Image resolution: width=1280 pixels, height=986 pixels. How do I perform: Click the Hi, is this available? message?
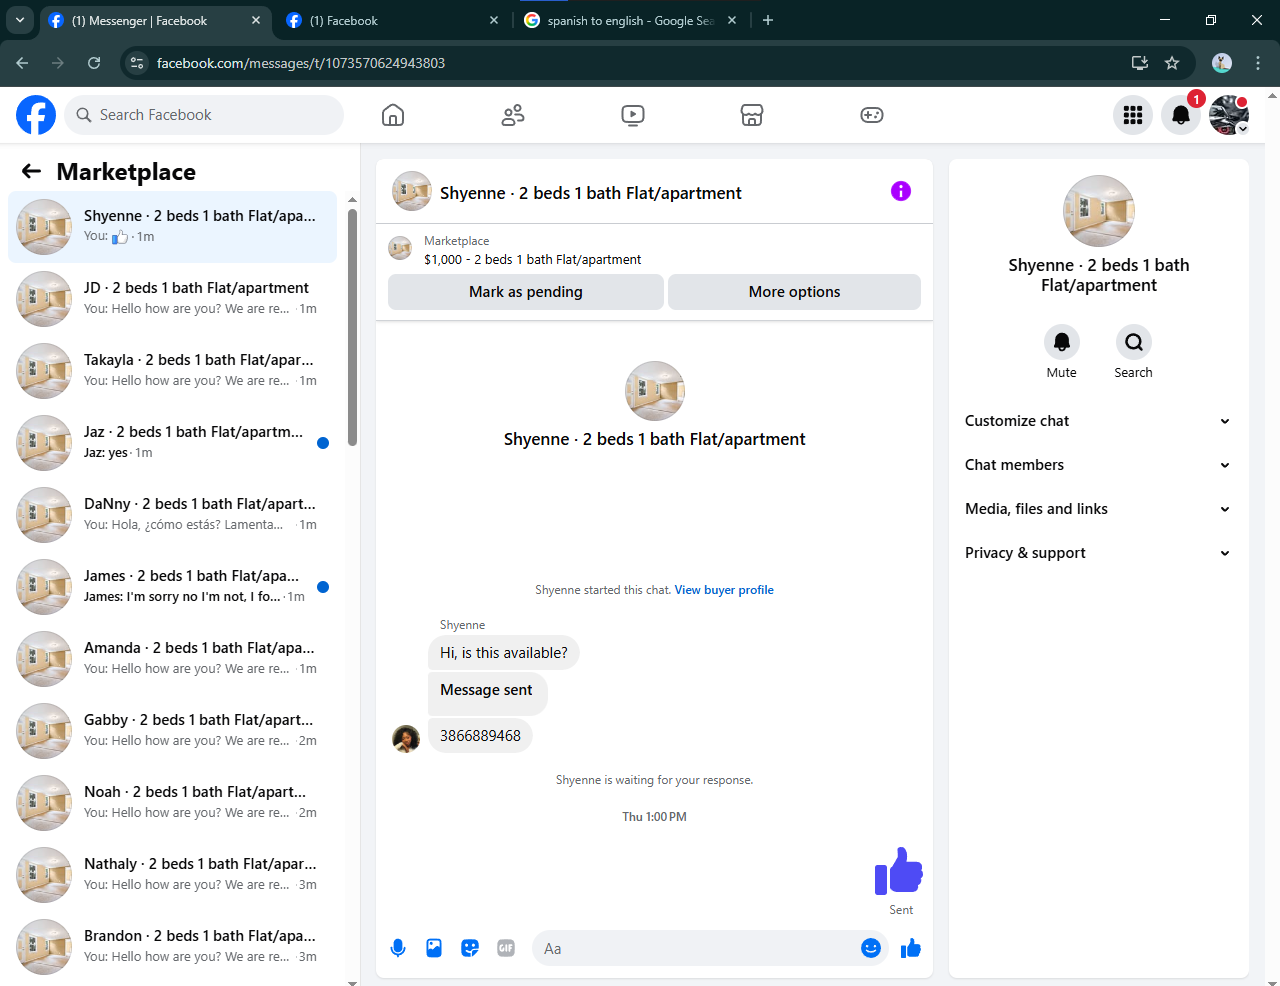[503, 653]
